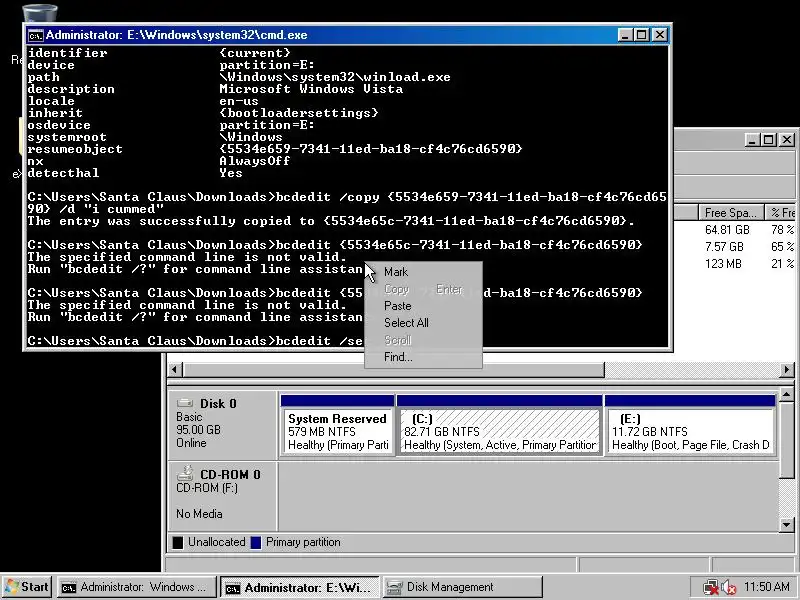Click right arrow of horizontal scrollbar
Screen dimensions: 800x600
pyautogui.click(x=786, y=370)
